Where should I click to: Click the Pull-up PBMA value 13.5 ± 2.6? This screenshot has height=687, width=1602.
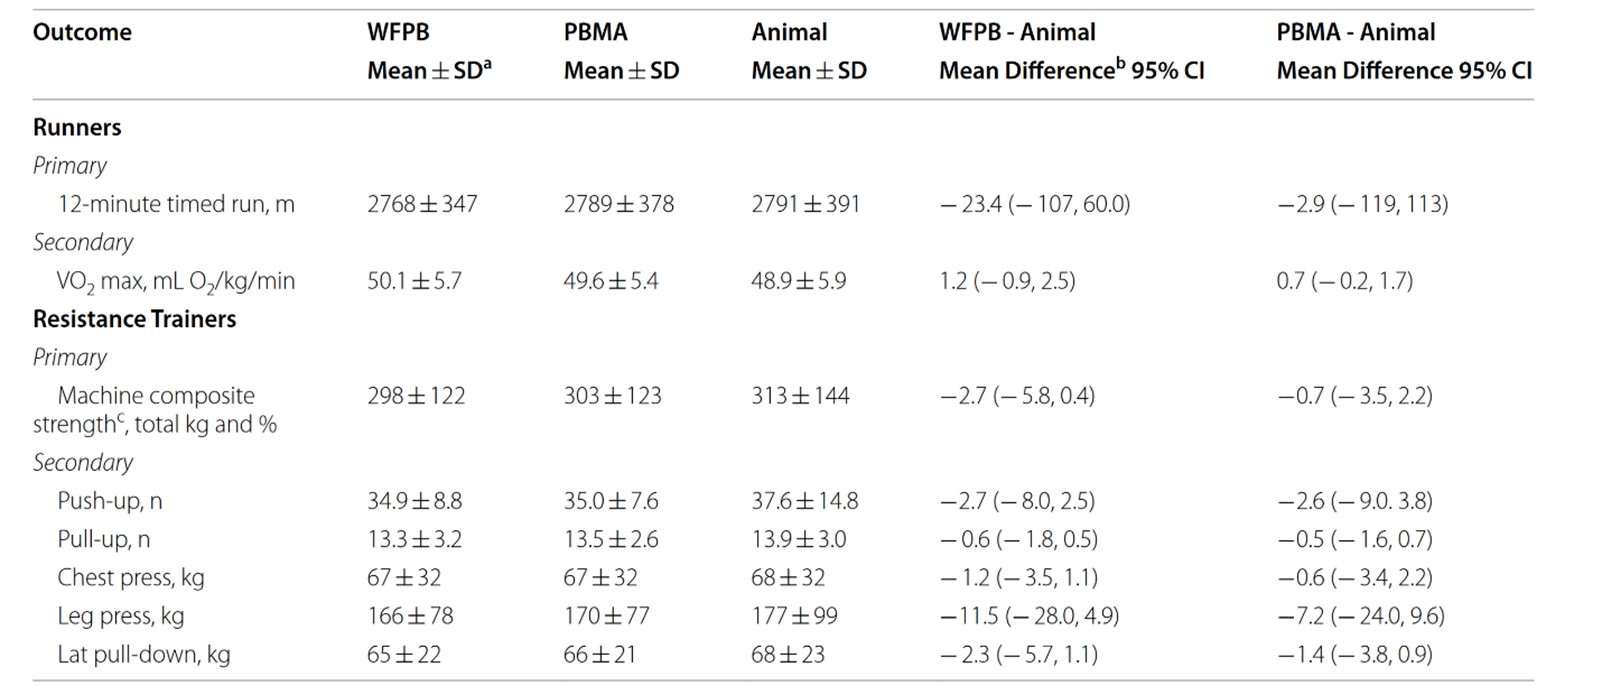coord(611,539)
